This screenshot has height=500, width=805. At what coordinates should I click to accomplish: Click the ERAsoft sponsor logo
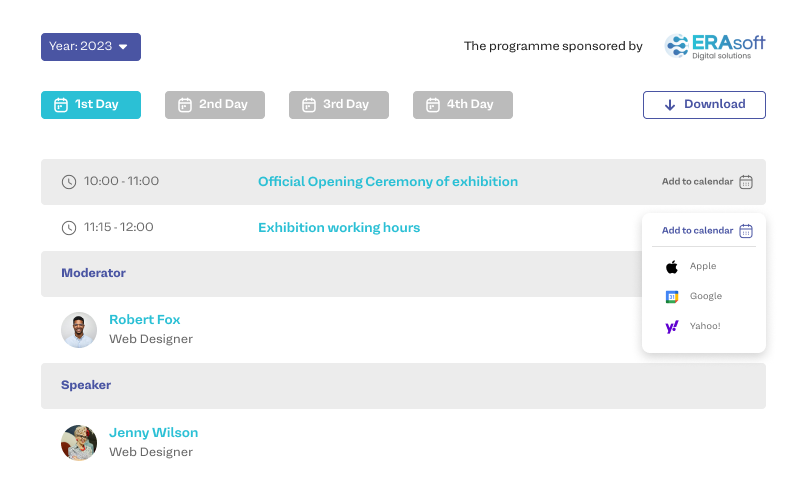click(714, 46)
